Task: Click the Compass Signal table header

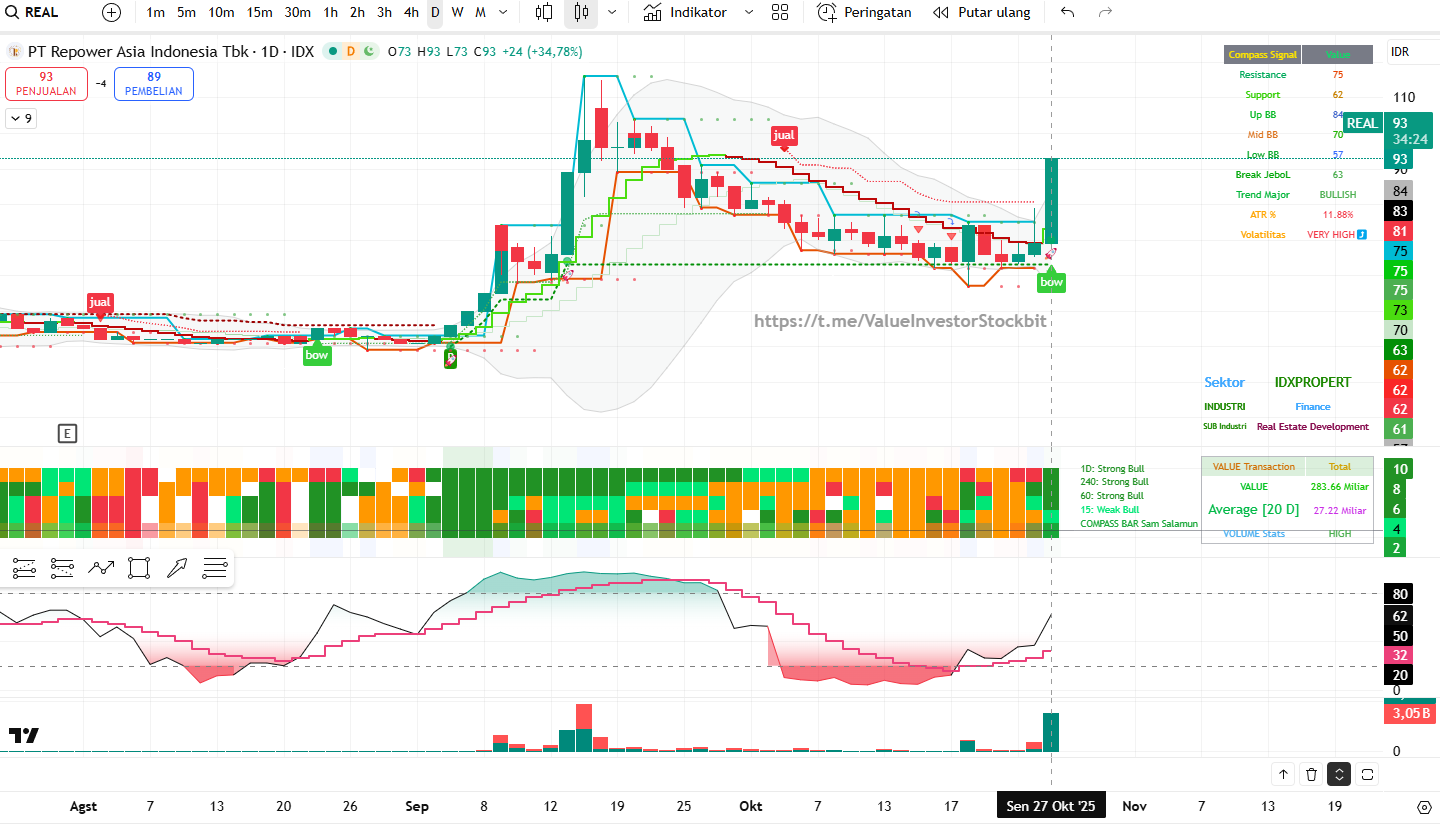Action: [x=1263, y=55]
